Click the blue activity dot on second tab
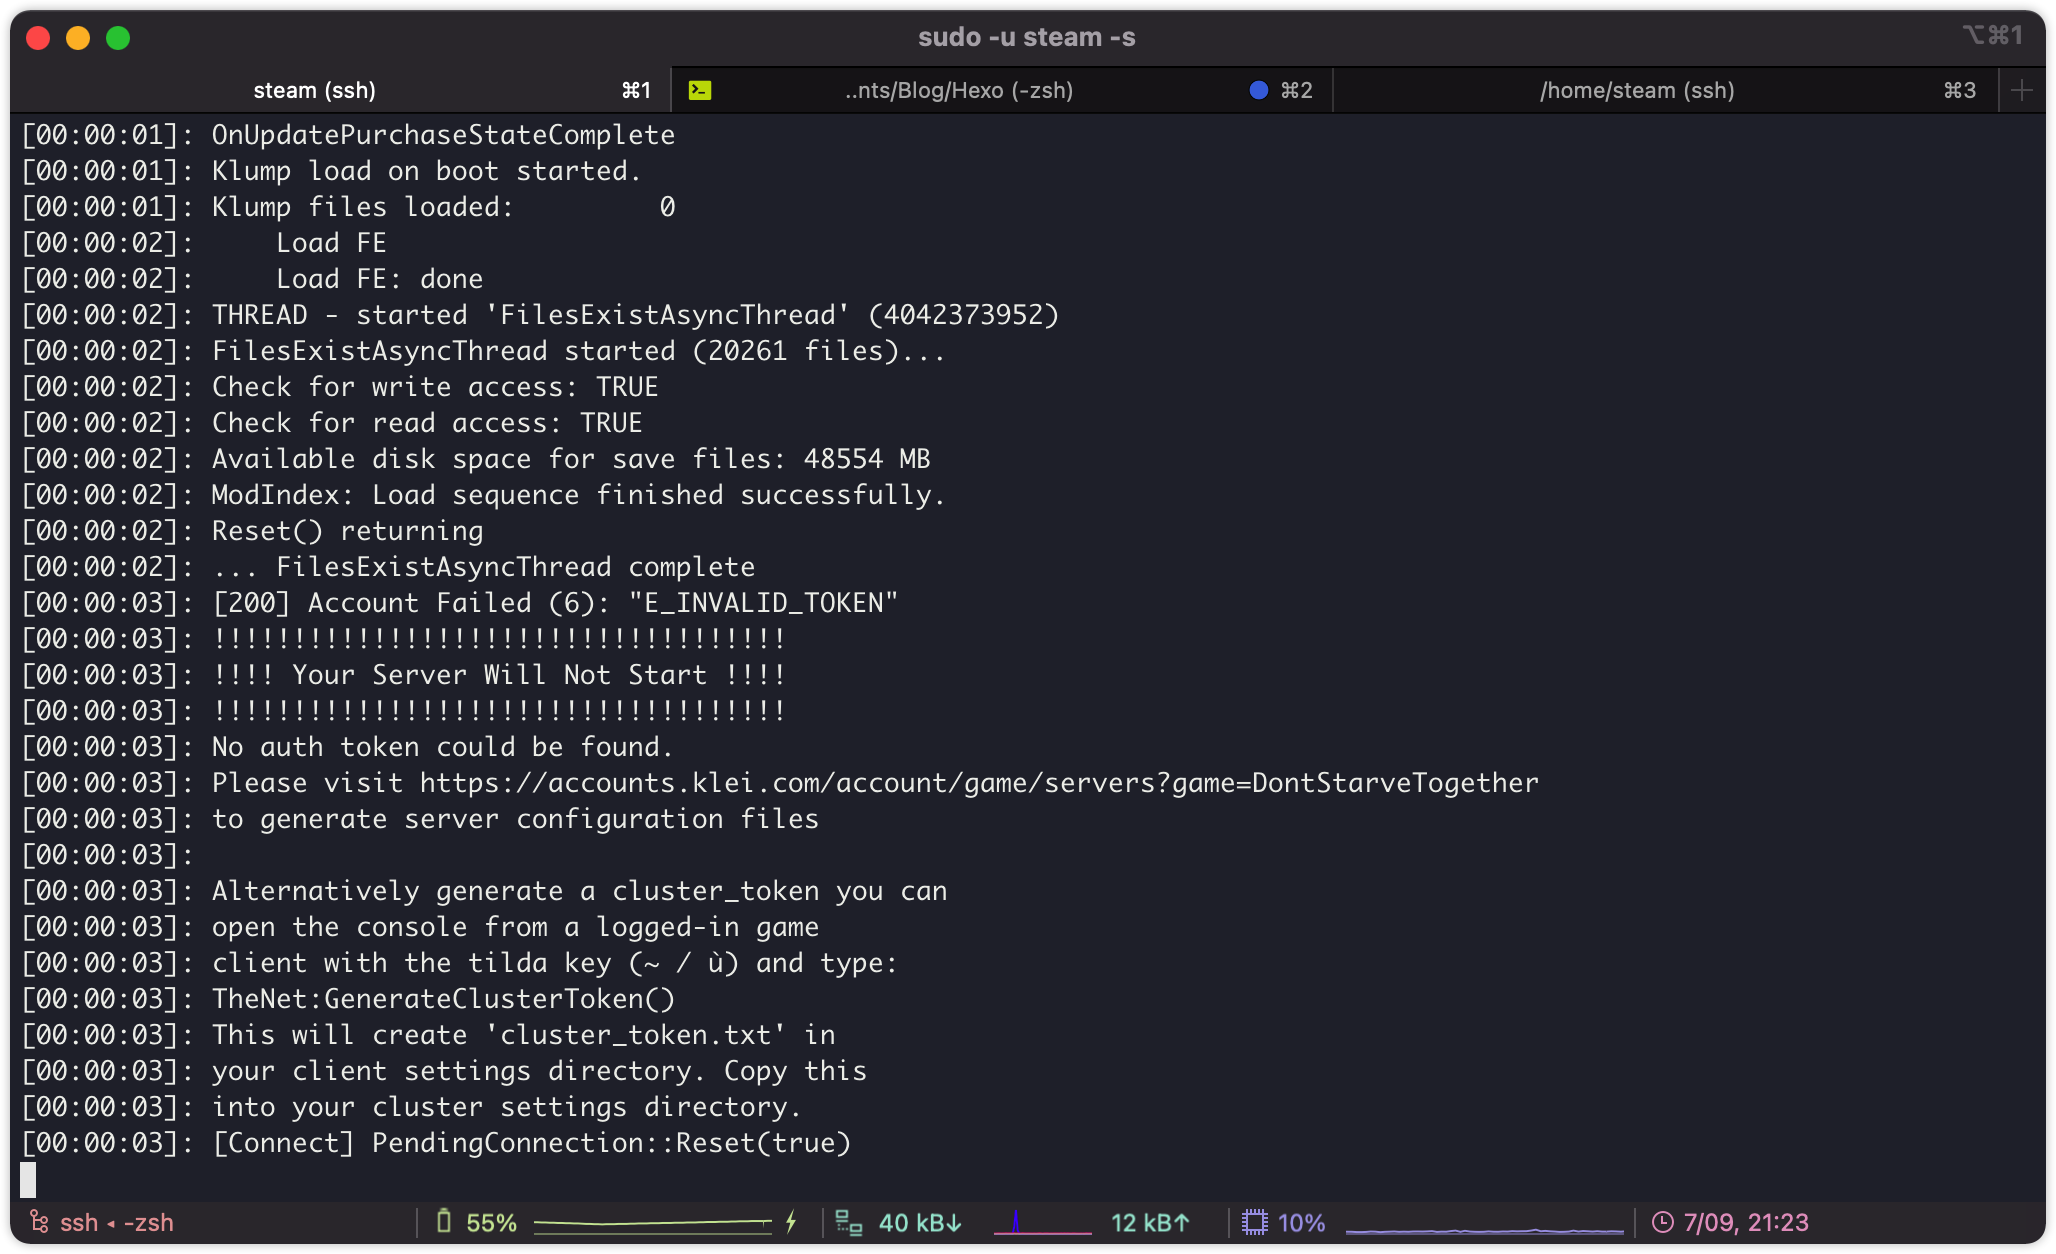This screenshot has height=1254, width=2056. [x=1259, y=90]
